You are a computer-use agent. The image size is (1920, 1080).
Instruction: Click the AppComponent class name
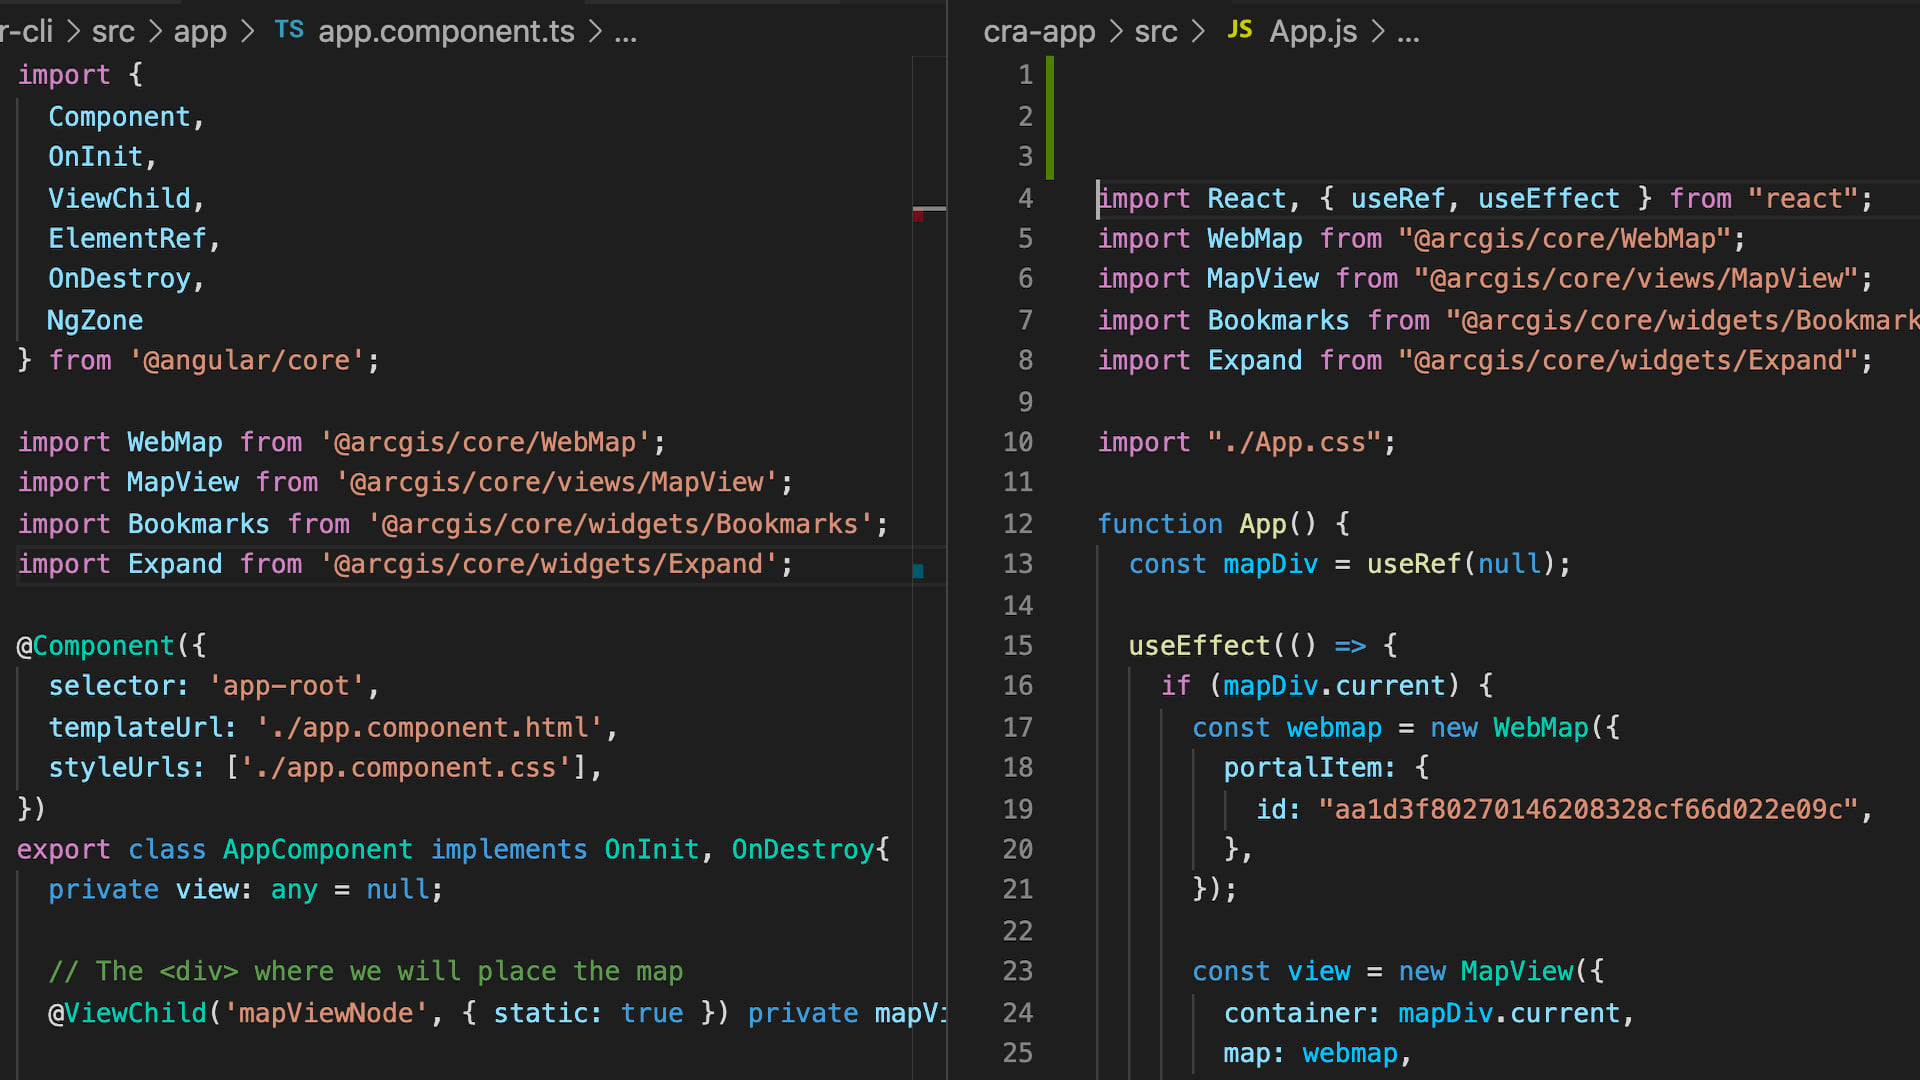pos(317,850)
